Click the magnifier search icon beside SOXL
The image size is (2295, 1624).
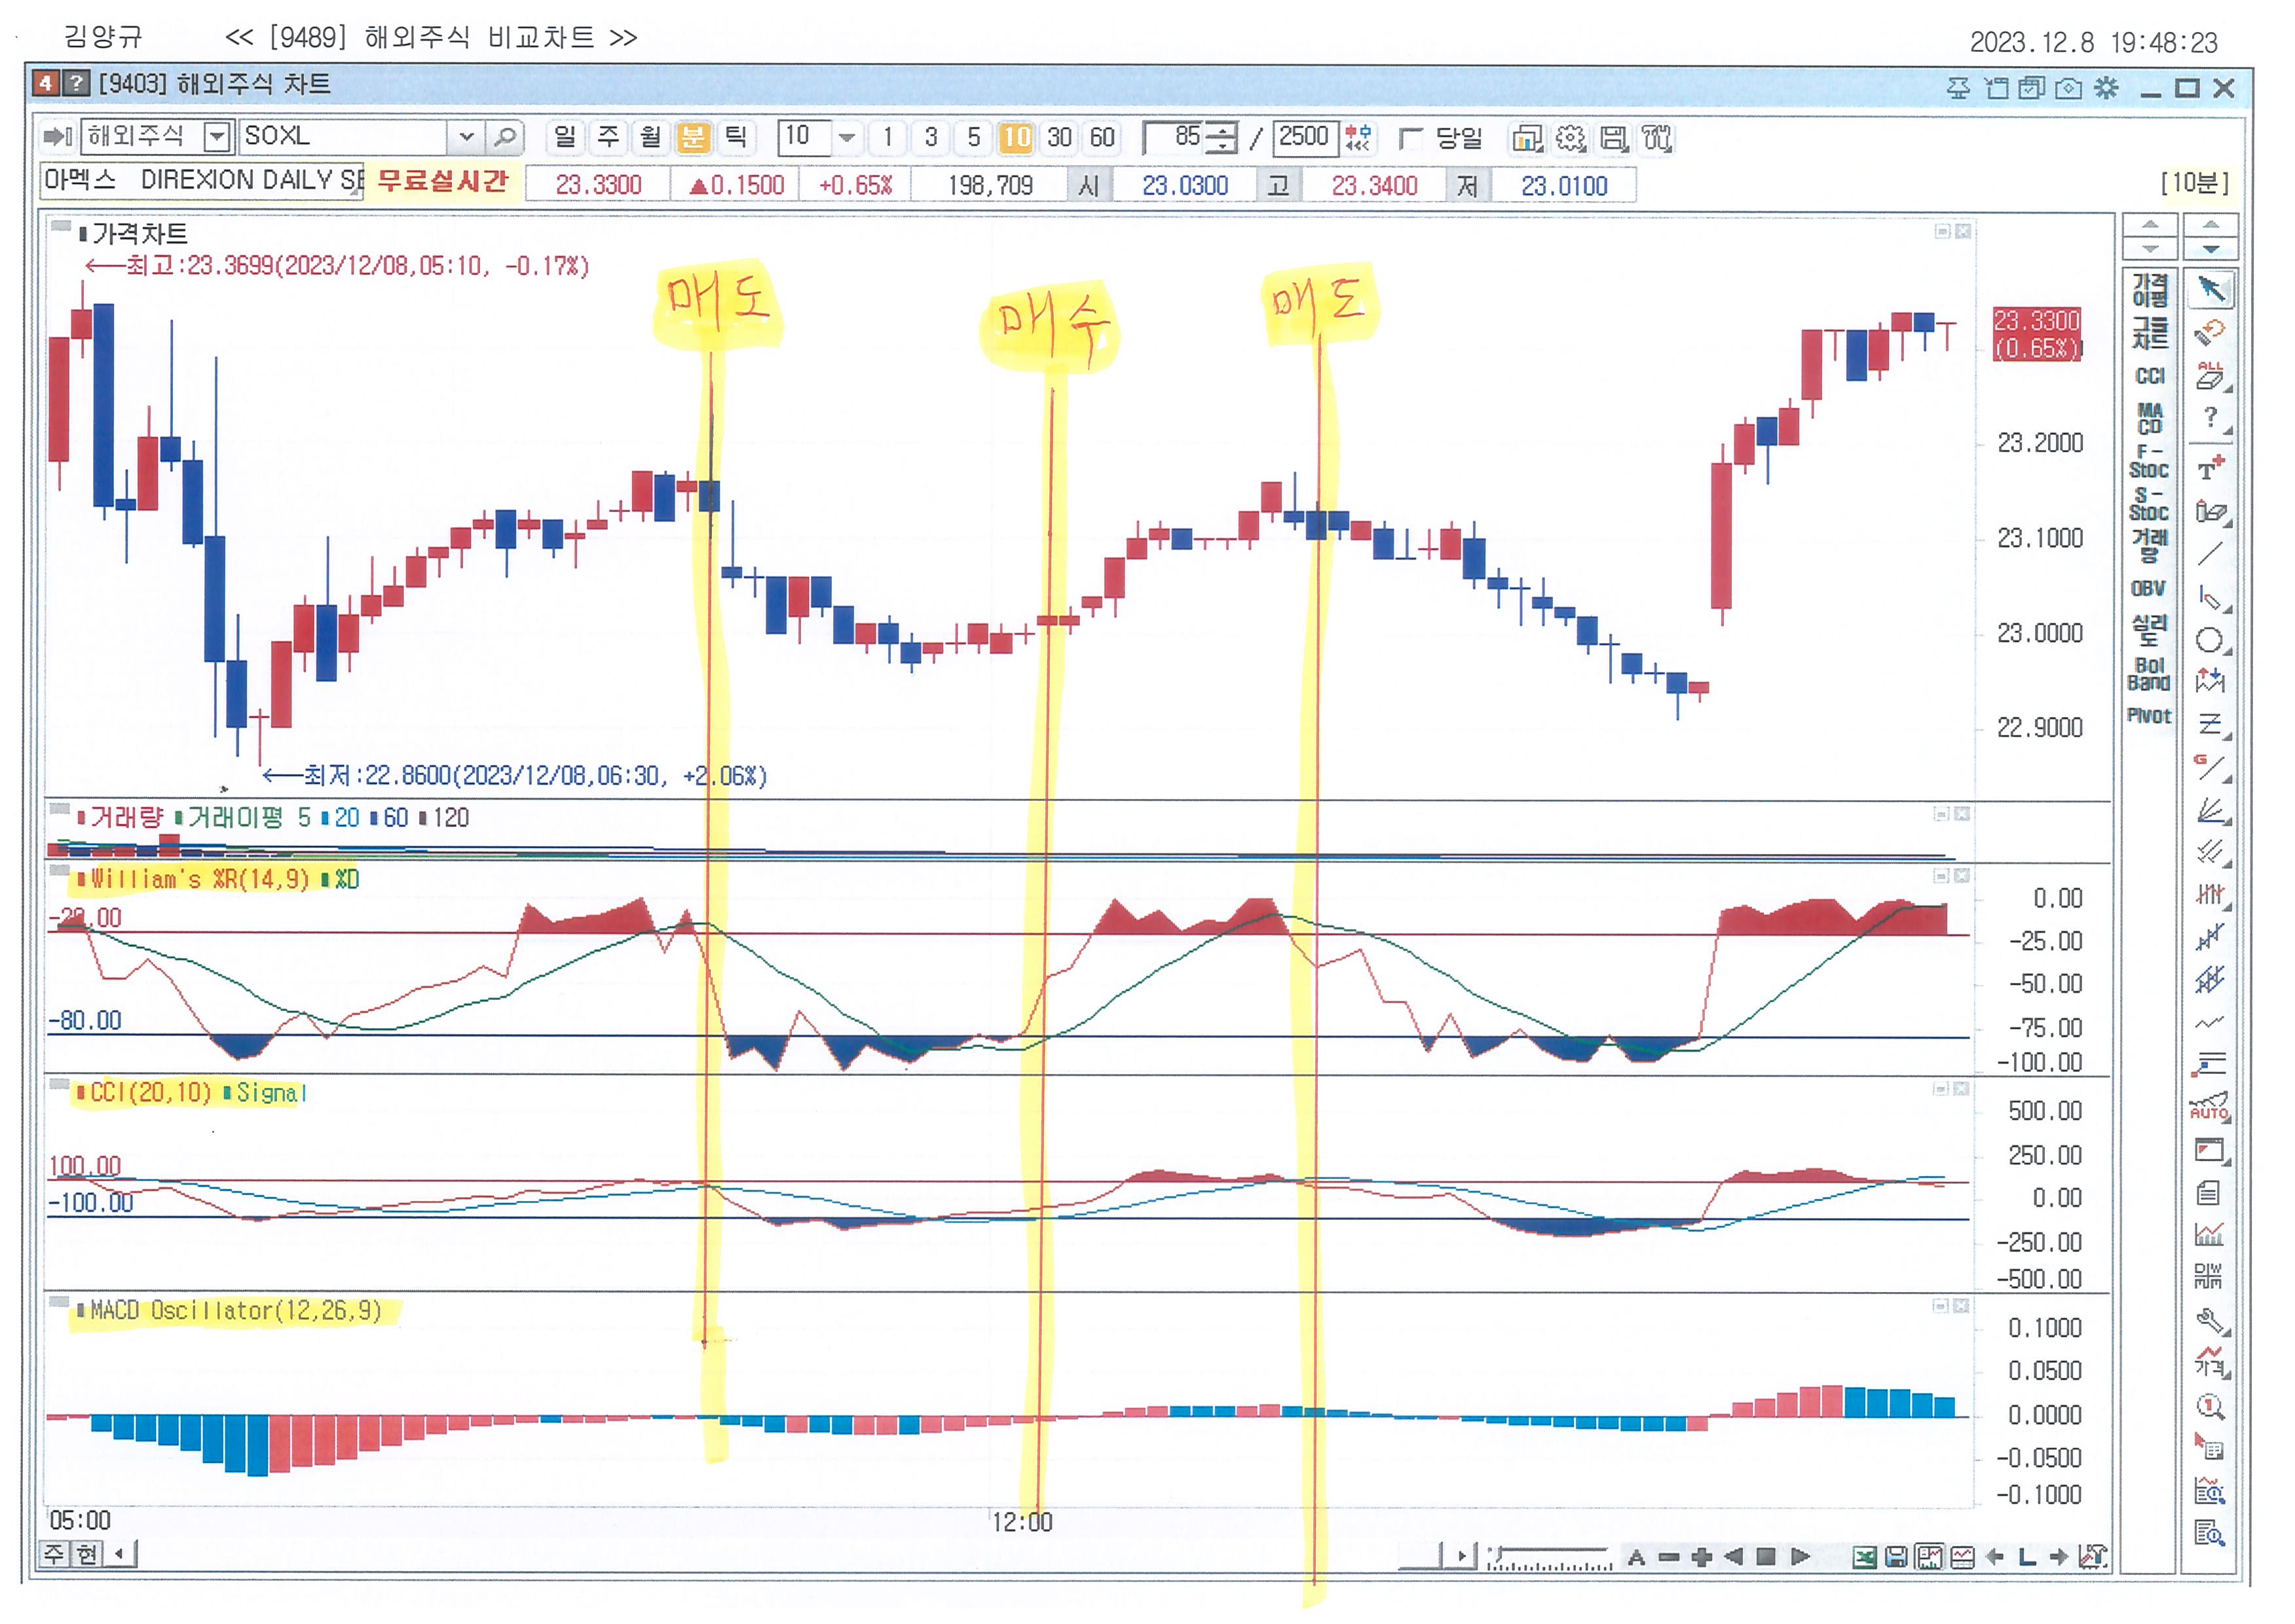click(506, 137)
